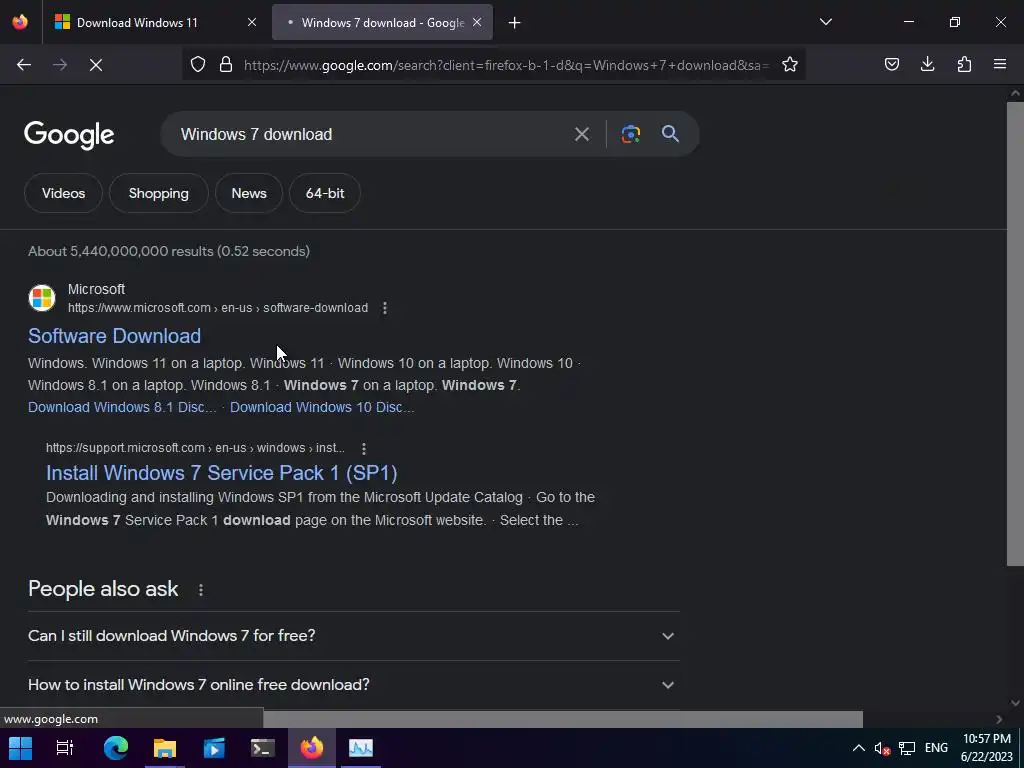
Task: Focus the browser address bar URL
Action: pyautogui.click(x=506, y=65)
